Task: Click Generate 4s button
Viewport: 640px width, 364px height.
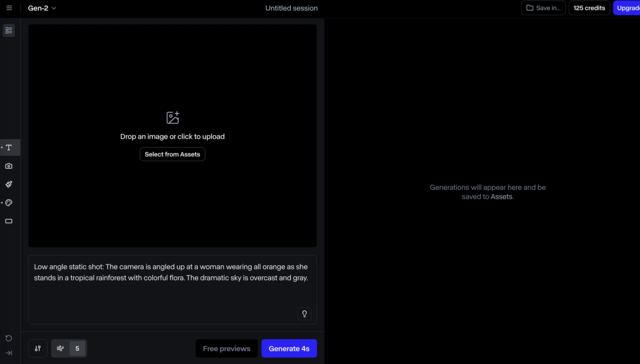Action: 289,348
